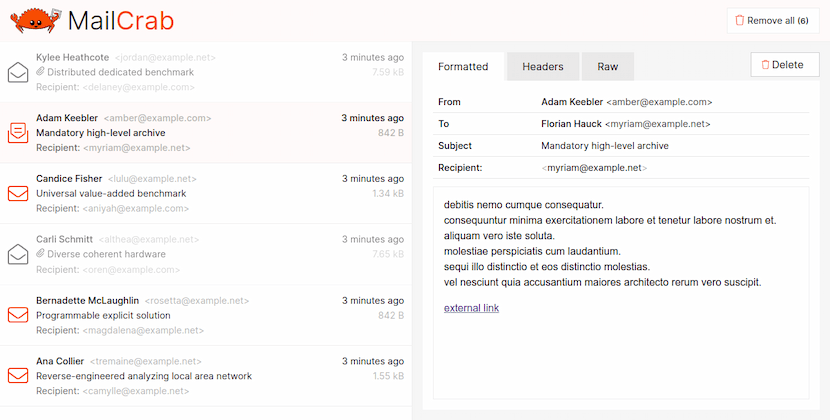Image resolution: width=830 pixels, height=420 pixels.
Task: Click the trash icon in Delete button
Action: 765,65
